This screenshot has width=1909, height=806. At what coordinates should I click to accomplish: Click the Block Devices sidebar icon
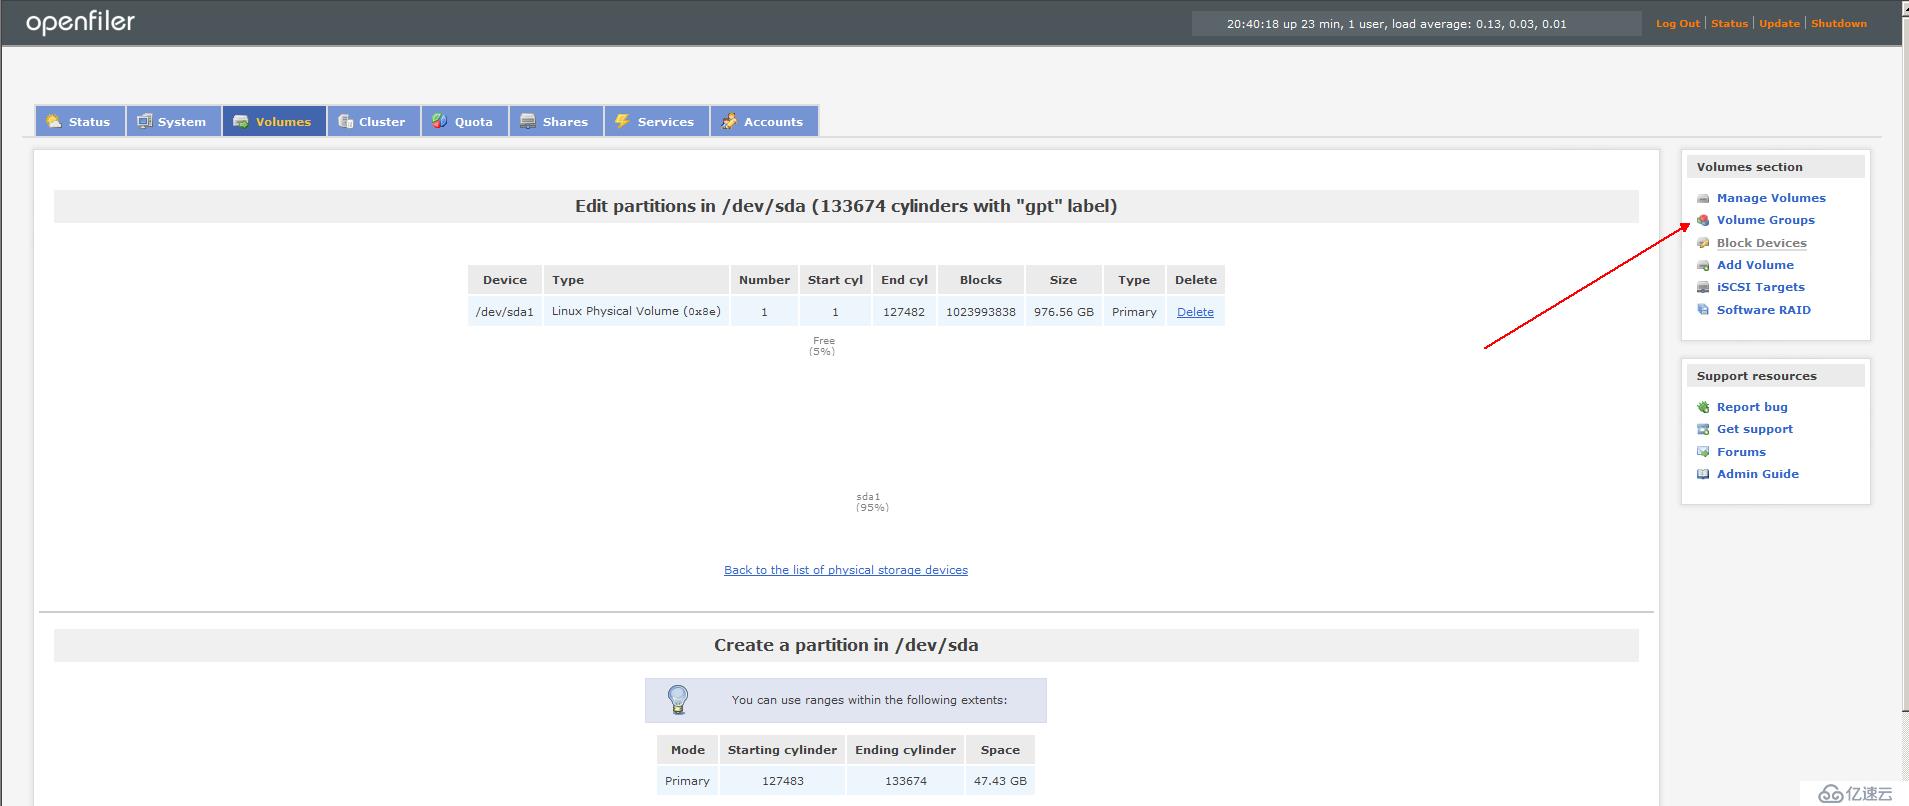click(x=1703, y=243)
